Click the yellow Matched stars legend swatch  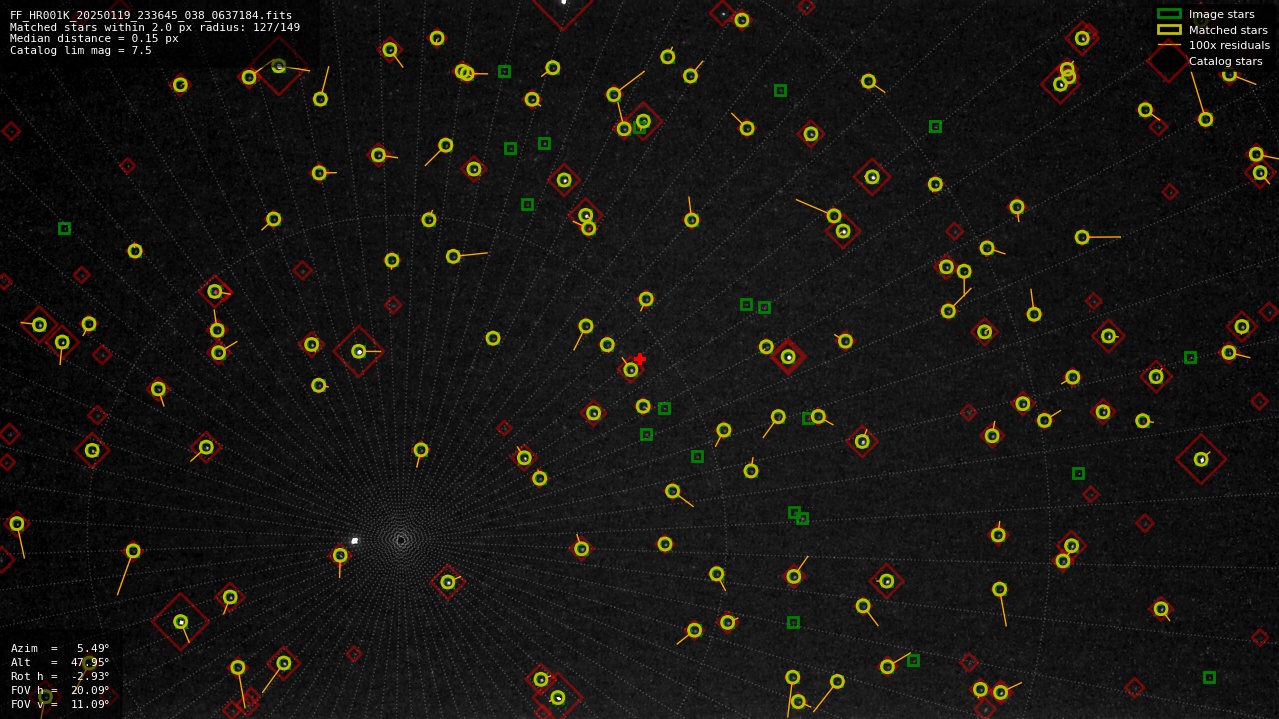click(x=1169, y=30)
